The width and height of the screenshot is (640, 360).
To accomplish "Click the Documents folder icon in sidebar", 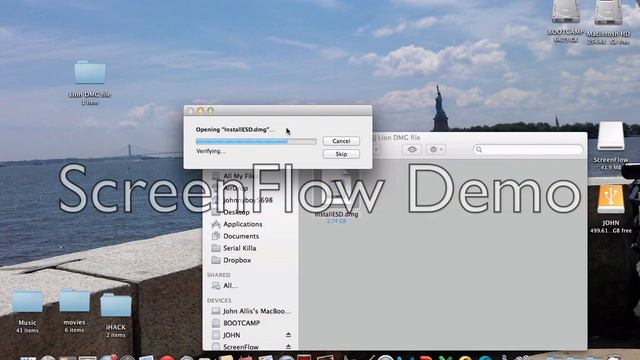I will point(216,236).
